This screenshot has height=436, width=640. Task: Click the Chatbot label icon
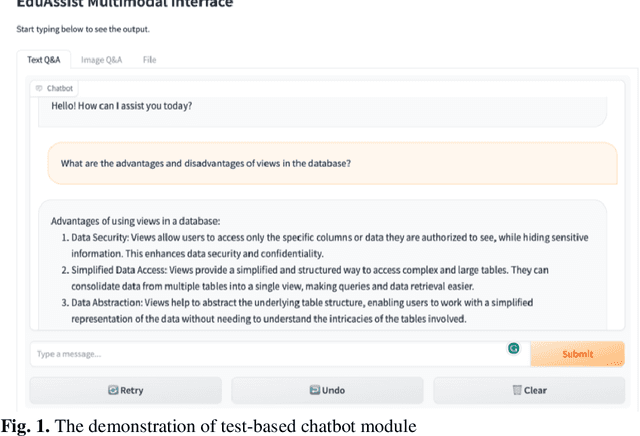click(x=39, y=88)
